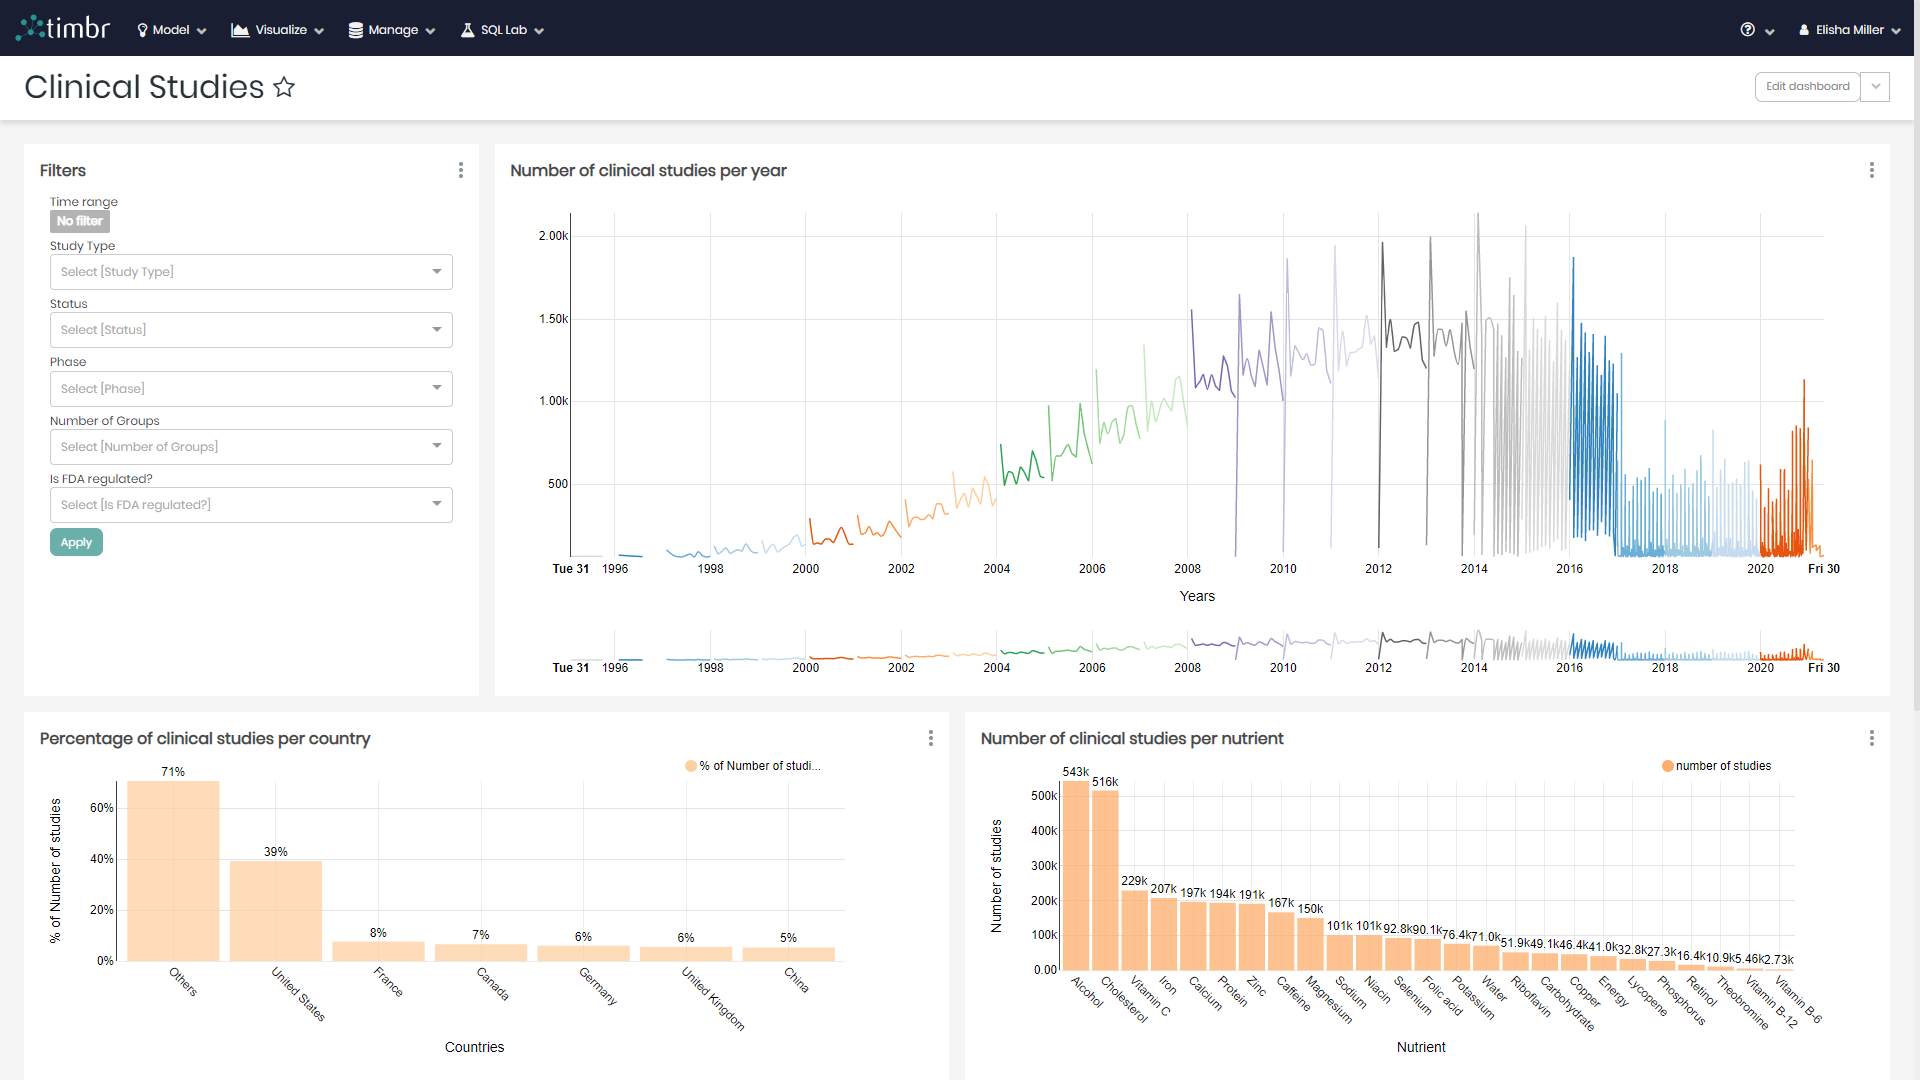1920x1080 pixels.
Task: Toggle the 'number of studies' legend item
Action: tap(1717, 765)
